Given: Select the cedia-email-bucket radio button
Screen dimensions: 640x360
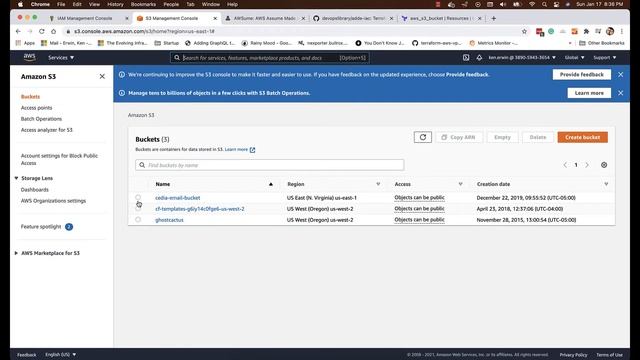Looking at the screenshot, I should pyautogui.click(x=138, y=198).
